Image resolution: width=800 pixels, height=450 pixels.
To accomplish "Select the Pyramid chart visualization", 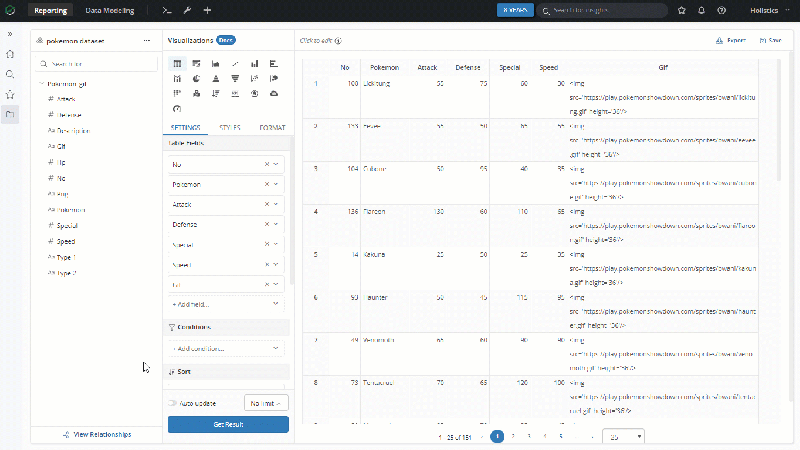I will pyautogui.click(x=216, y=79).
